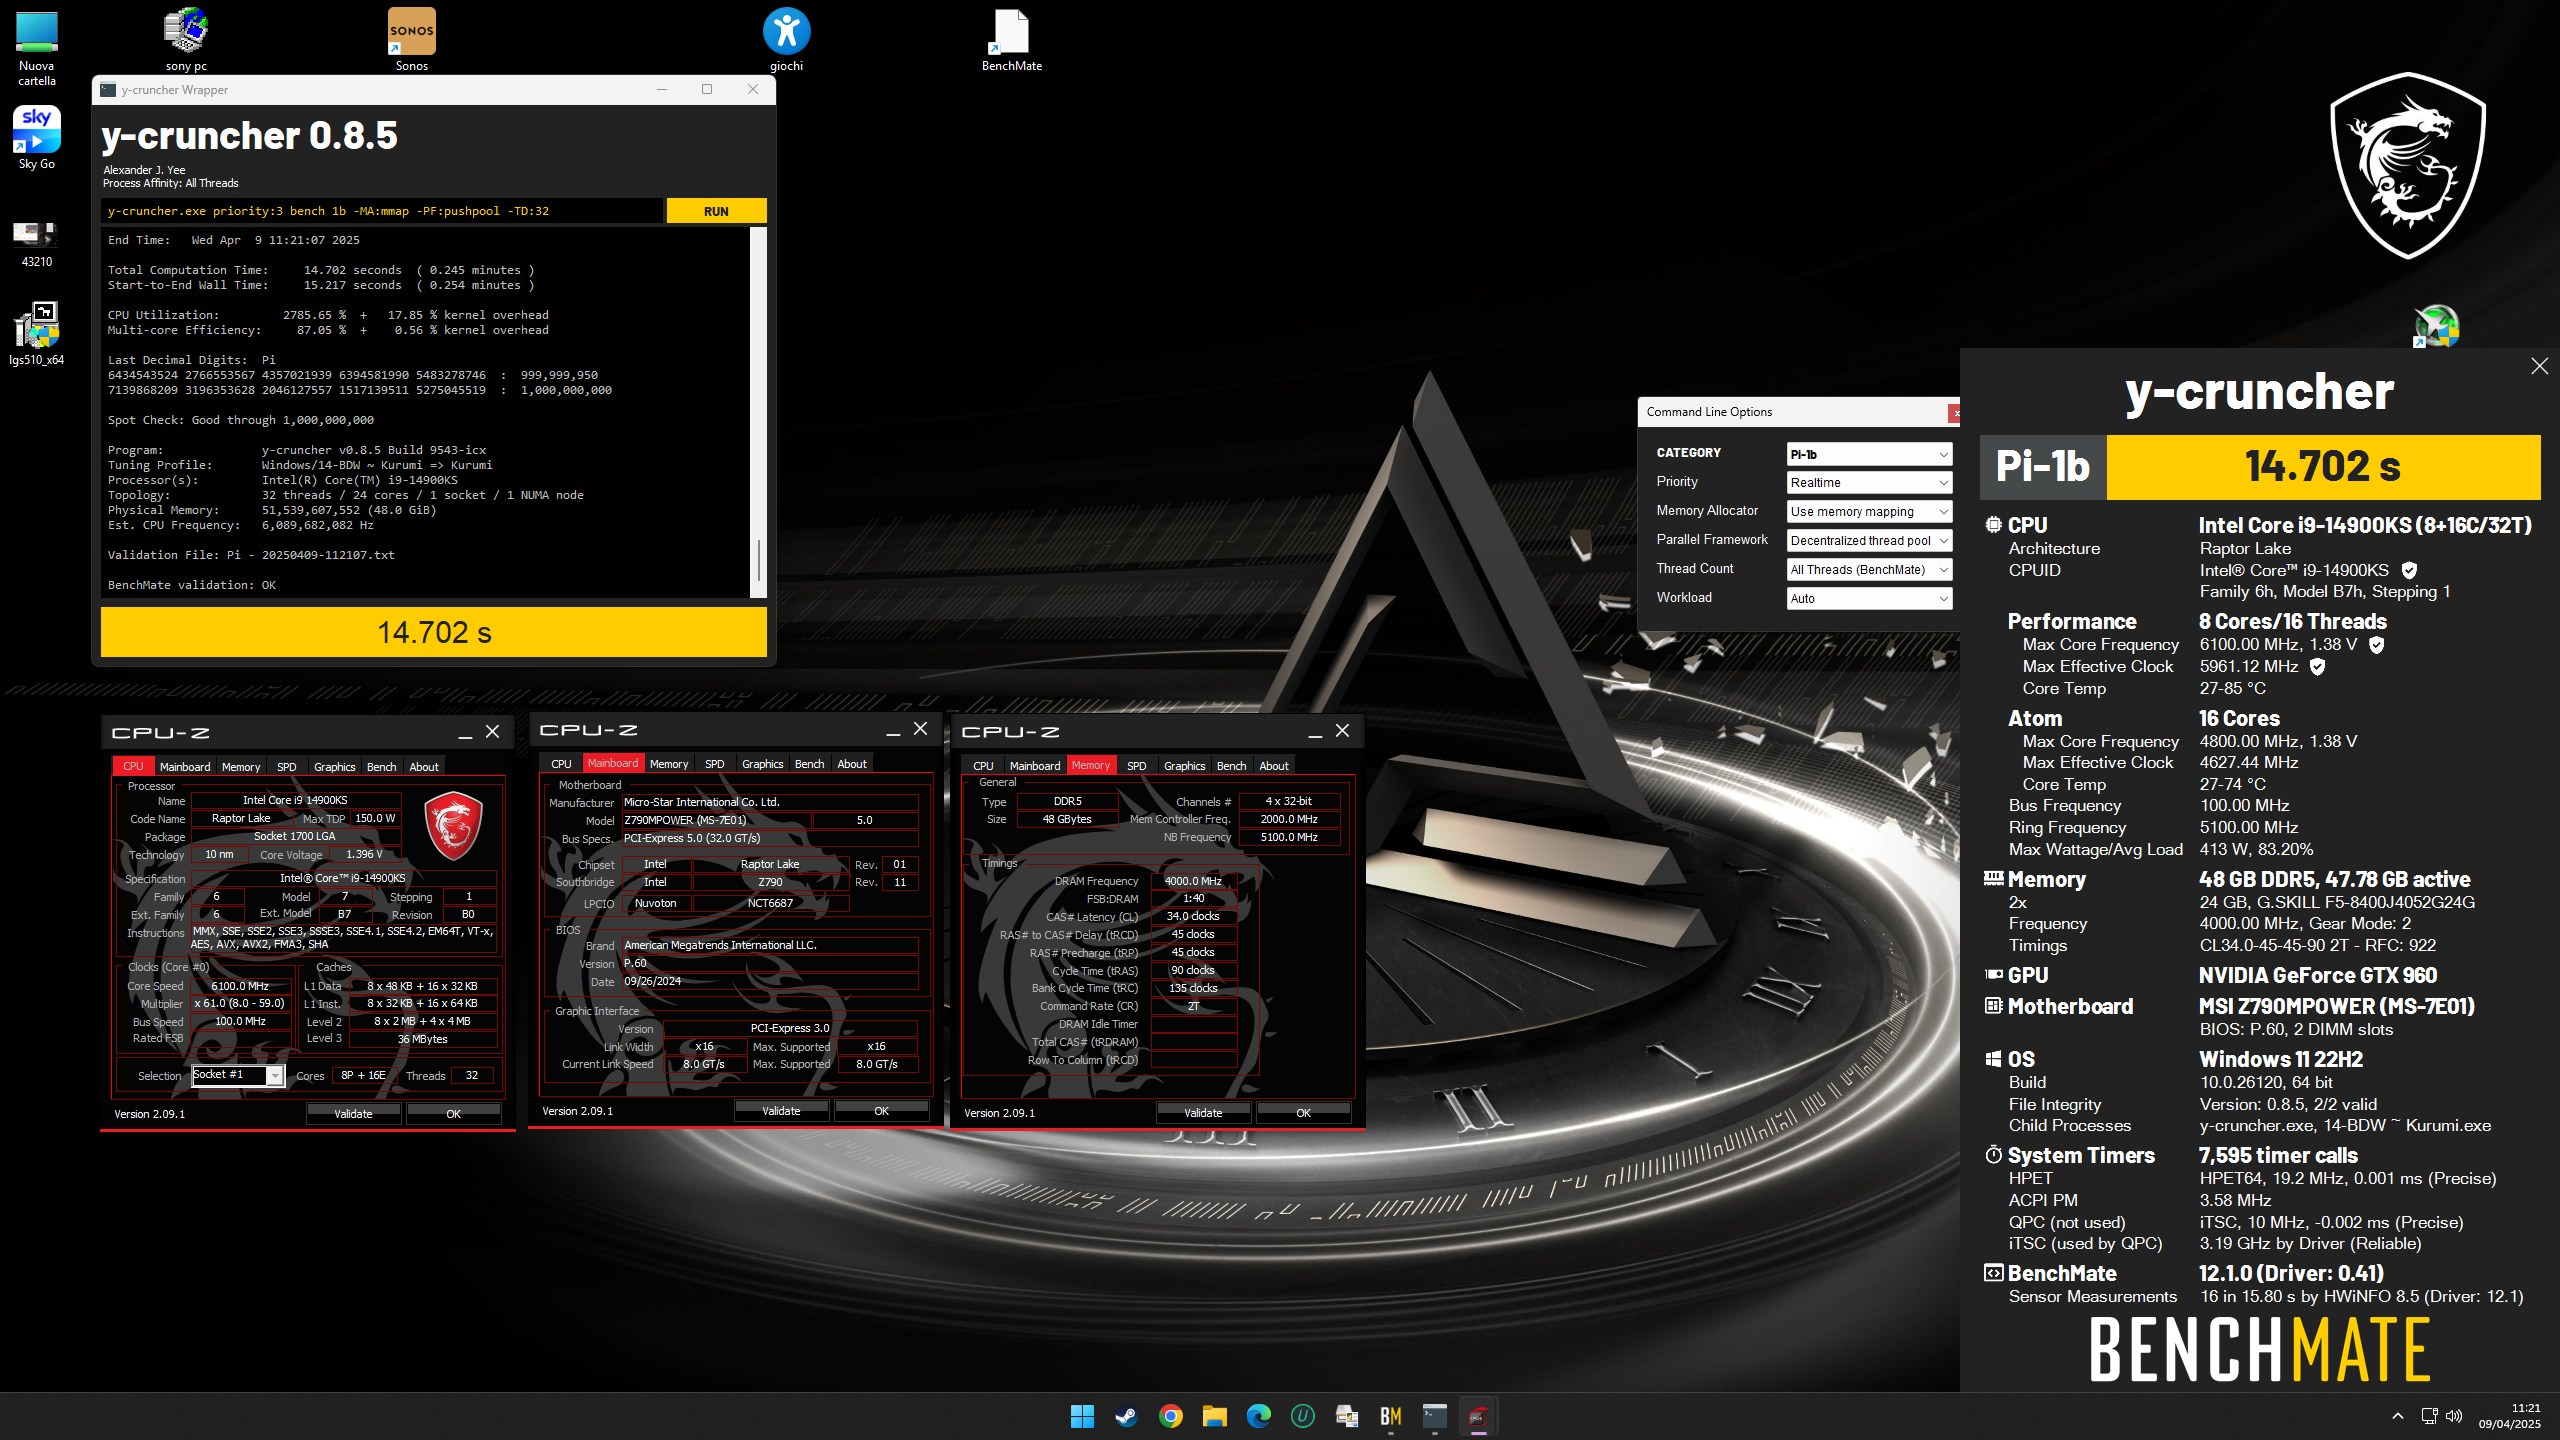Click the 'Intel Core i9 14900KS' Name field
Viewport: 2560px width, 1440px height.
(x=295, y=800)
